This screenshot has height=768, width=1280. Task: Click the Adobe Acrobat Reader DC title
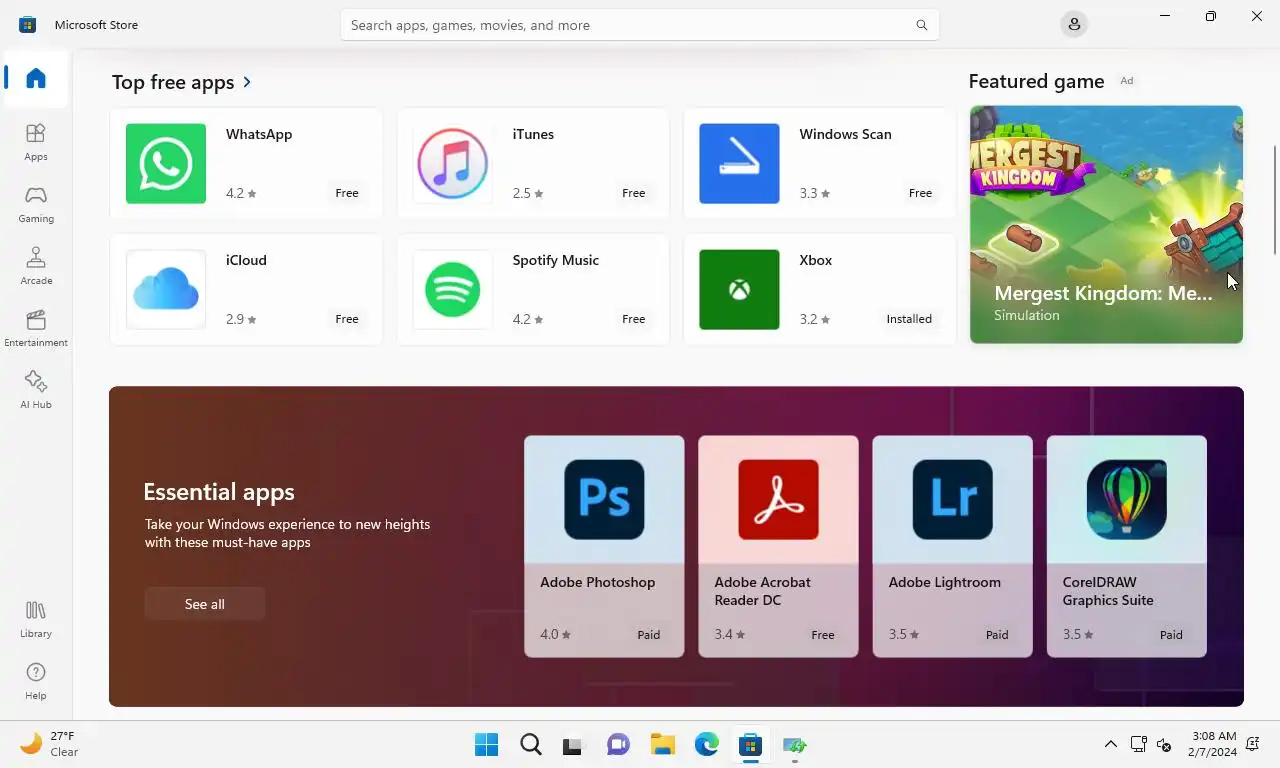[x=762, y=591]
